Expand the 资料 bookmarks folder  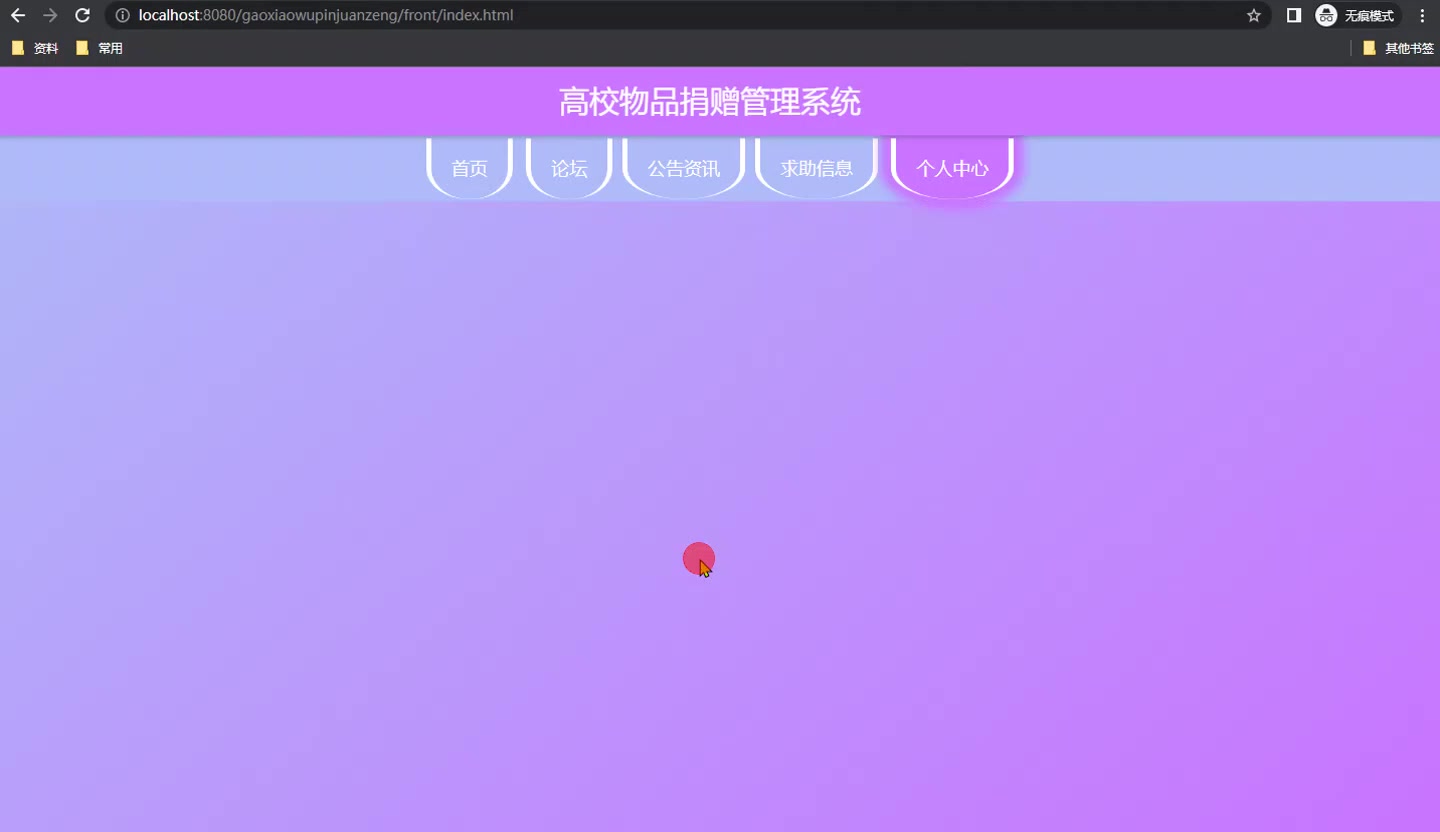coord(35,47)
